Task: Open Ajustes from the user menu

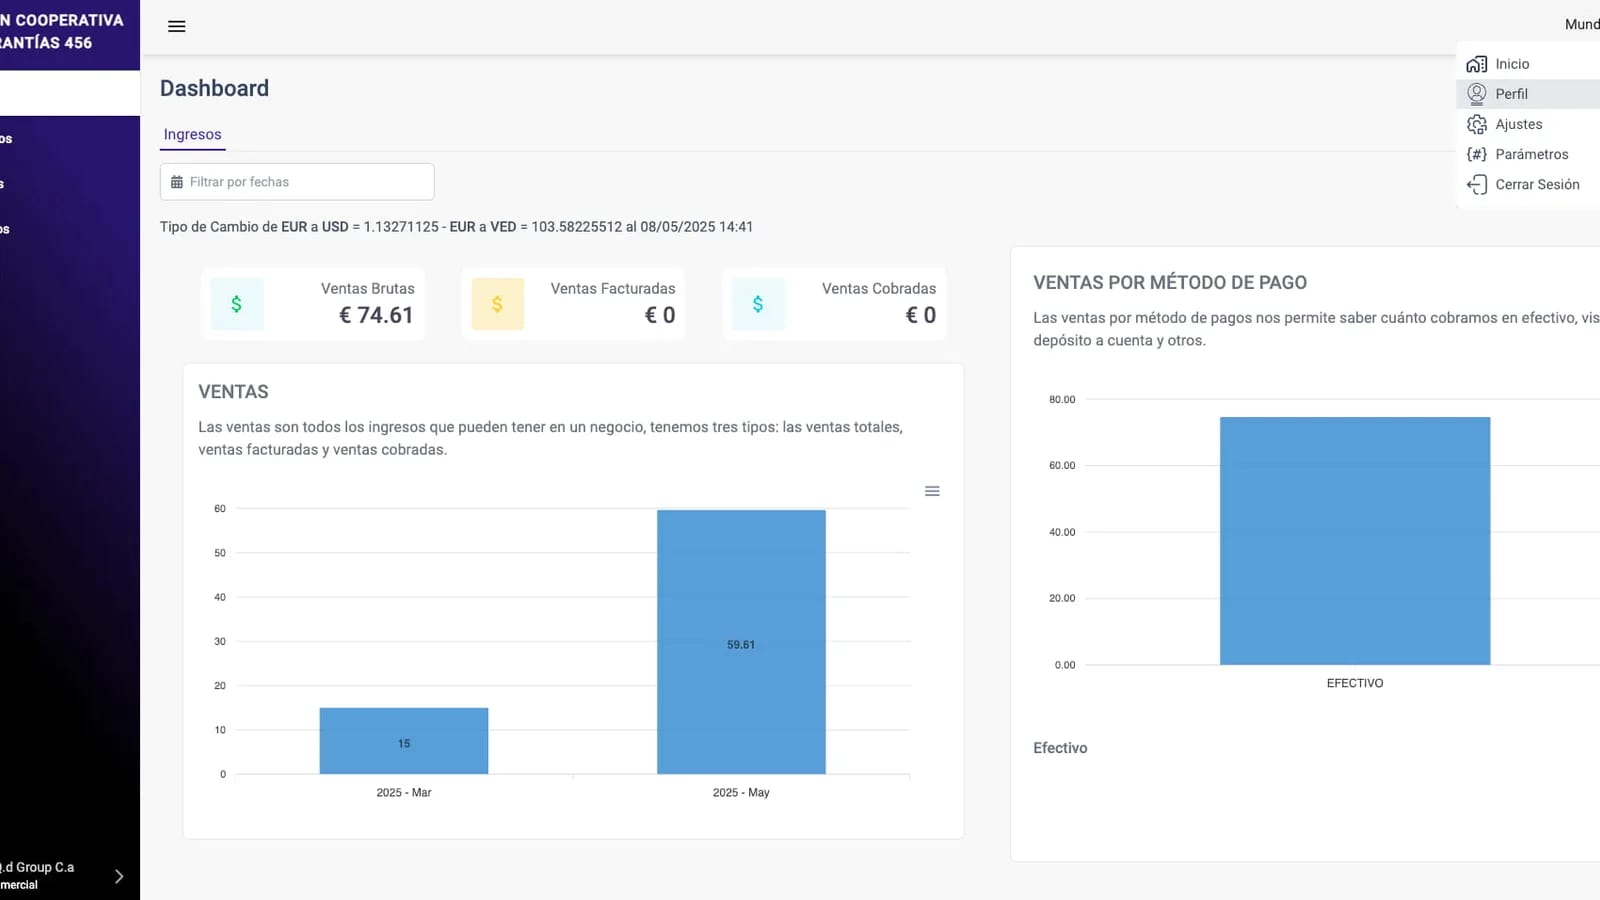Action: click(x=1528, y=124)
